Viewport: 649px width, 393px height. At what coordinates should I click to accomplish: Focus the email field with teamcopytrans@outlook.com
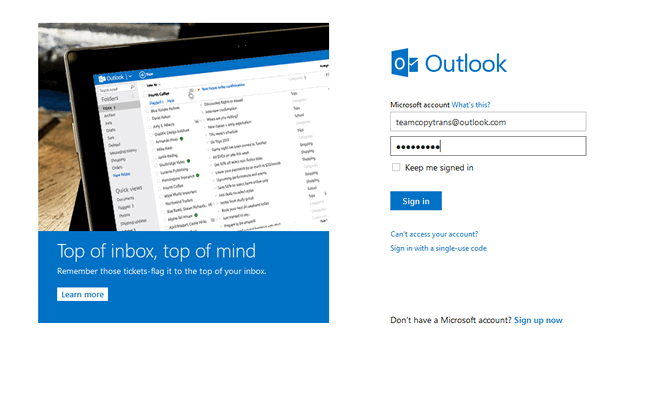point(488,122)
